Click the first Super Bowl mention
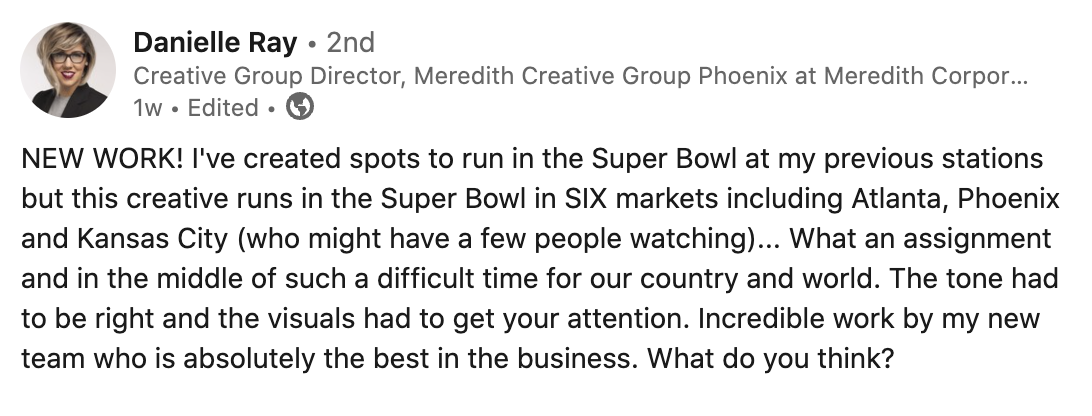Screen dimensions: 1092x416 coord(664,159)
